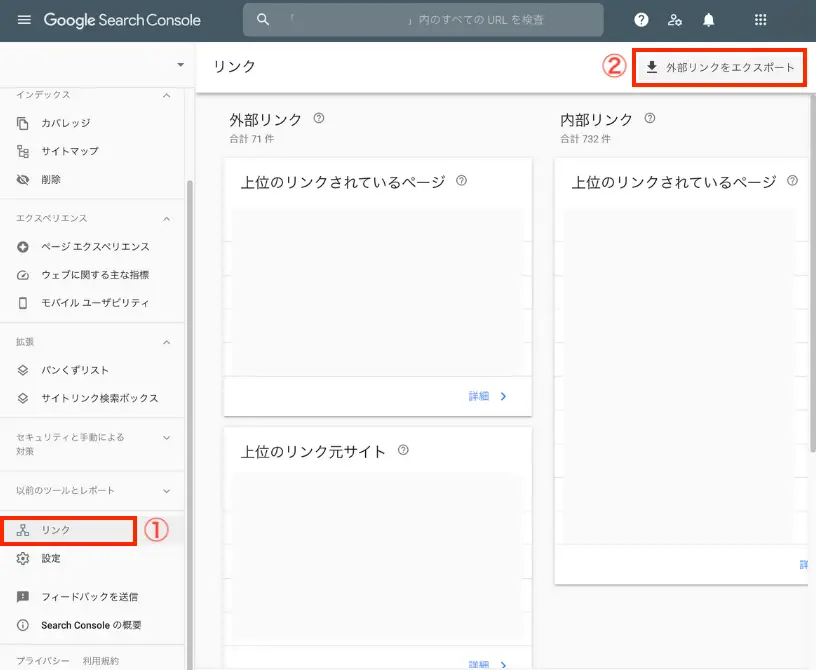Screen dimensions: 816x670
Task: Open モバイルユーザビリティ with its phone icon
Action: coord(23,302)
